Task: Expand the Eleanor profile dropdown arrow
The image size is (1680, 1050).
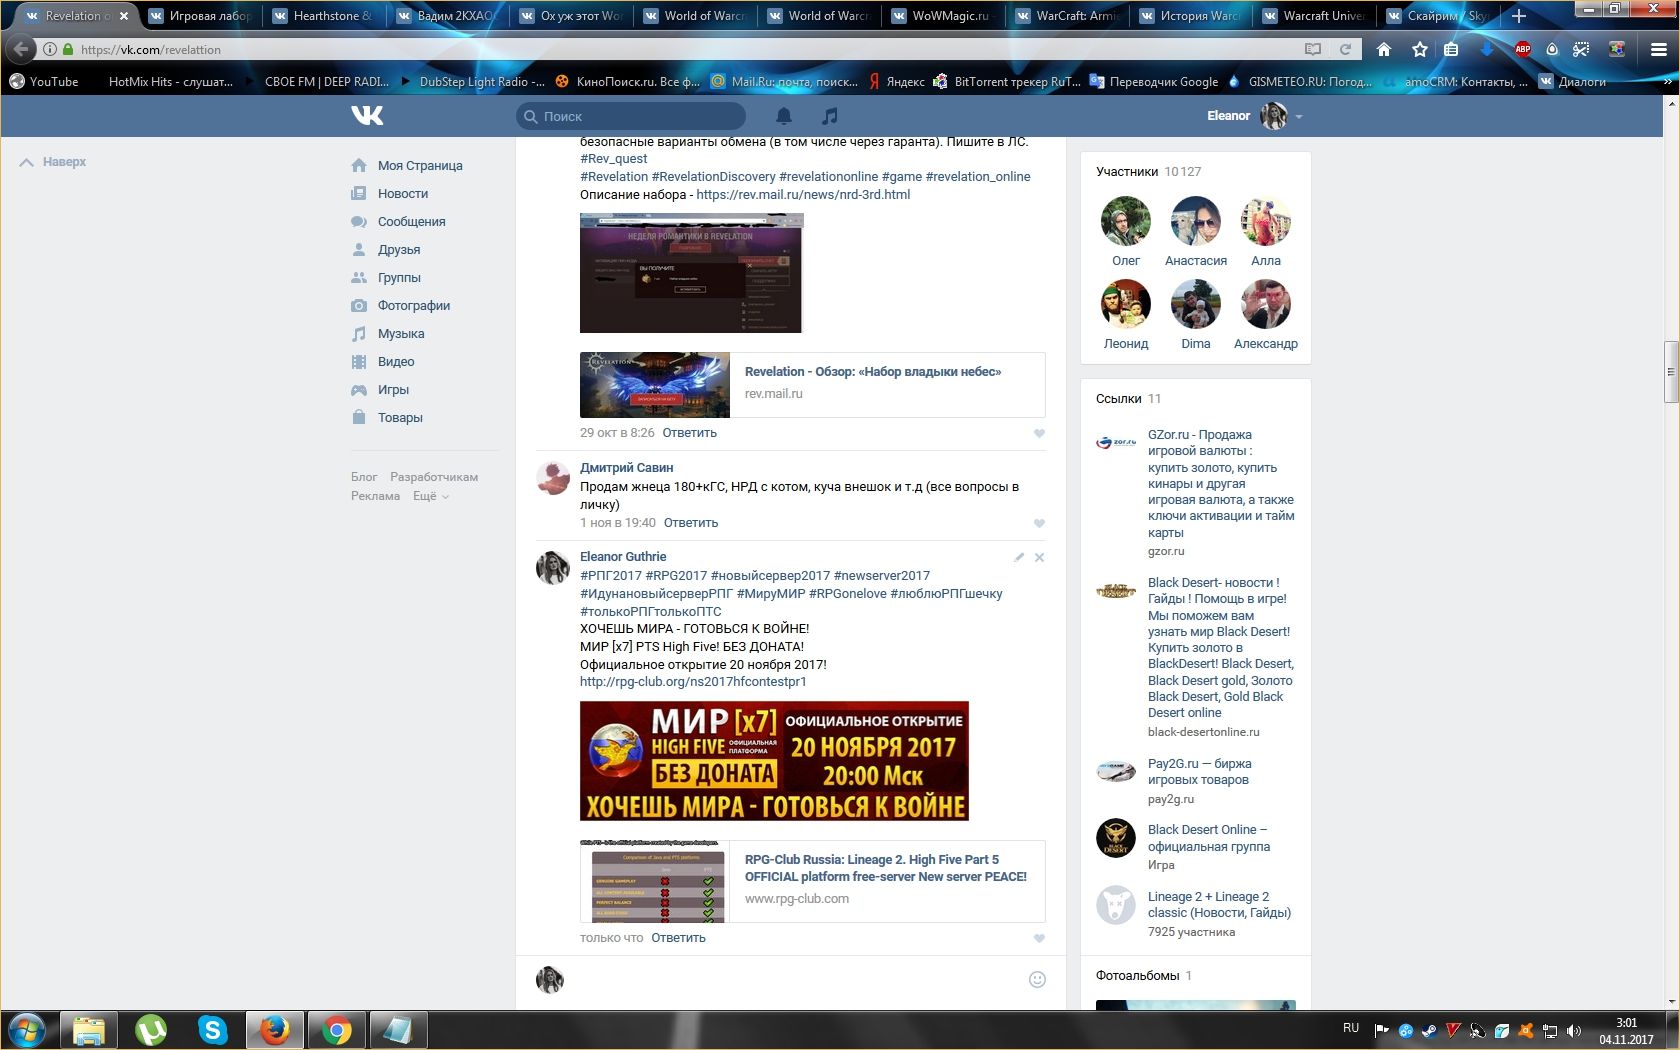Action: pos(1299,117)
